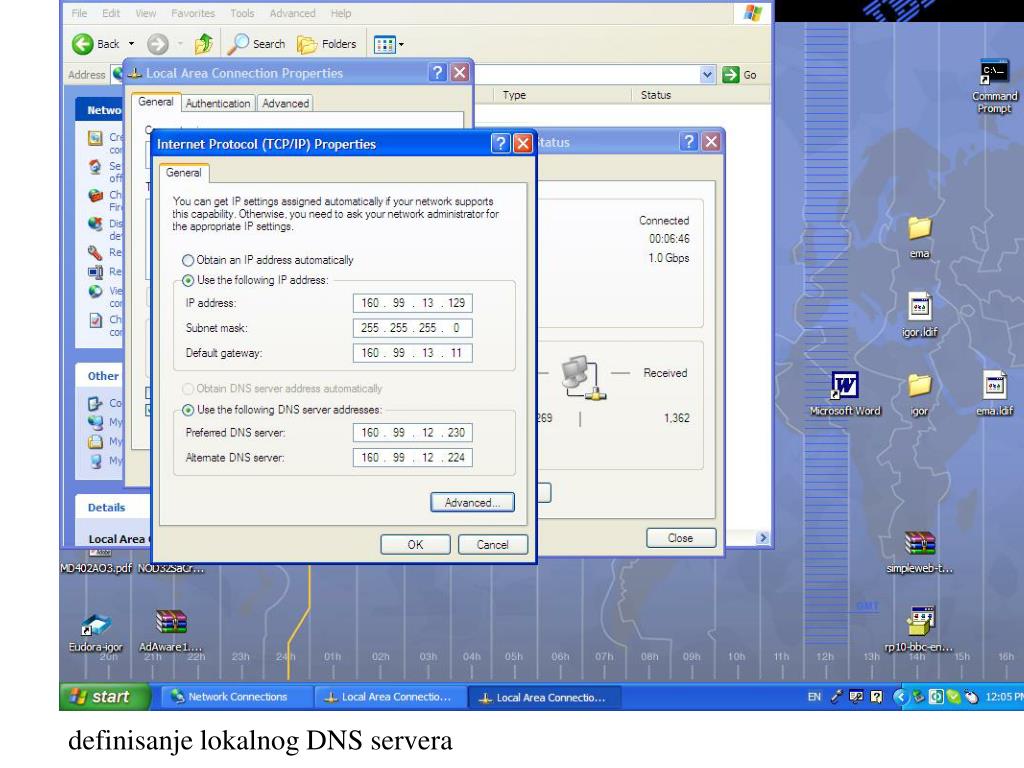Click the Alternate DNS server field
Viewport: 1024px width, 768px height.
click(x=412, y=457)
